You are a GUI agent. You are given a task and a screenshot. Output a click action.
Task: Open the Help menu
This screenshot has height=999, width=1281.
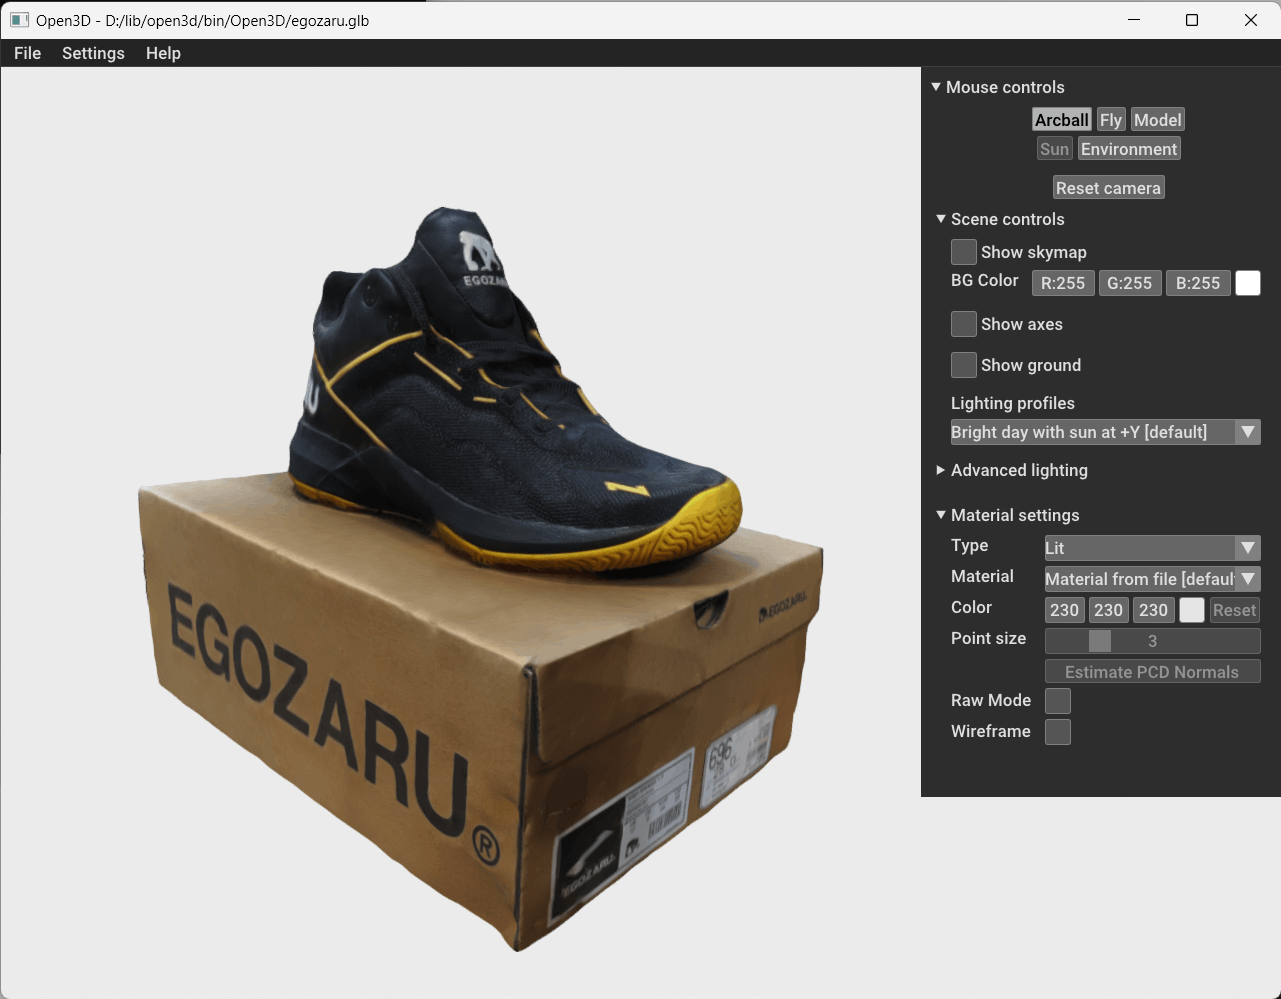[x=163, y=53]
